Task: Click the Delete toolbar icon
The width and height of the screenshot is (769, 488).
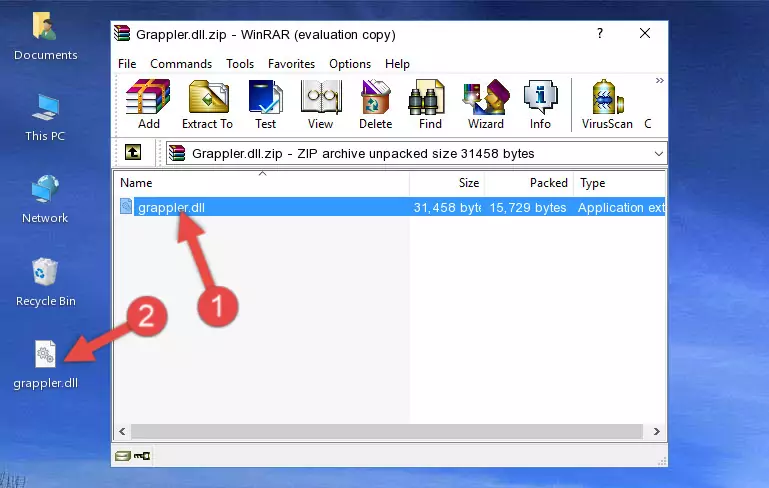Action: (x=375, y=104)
